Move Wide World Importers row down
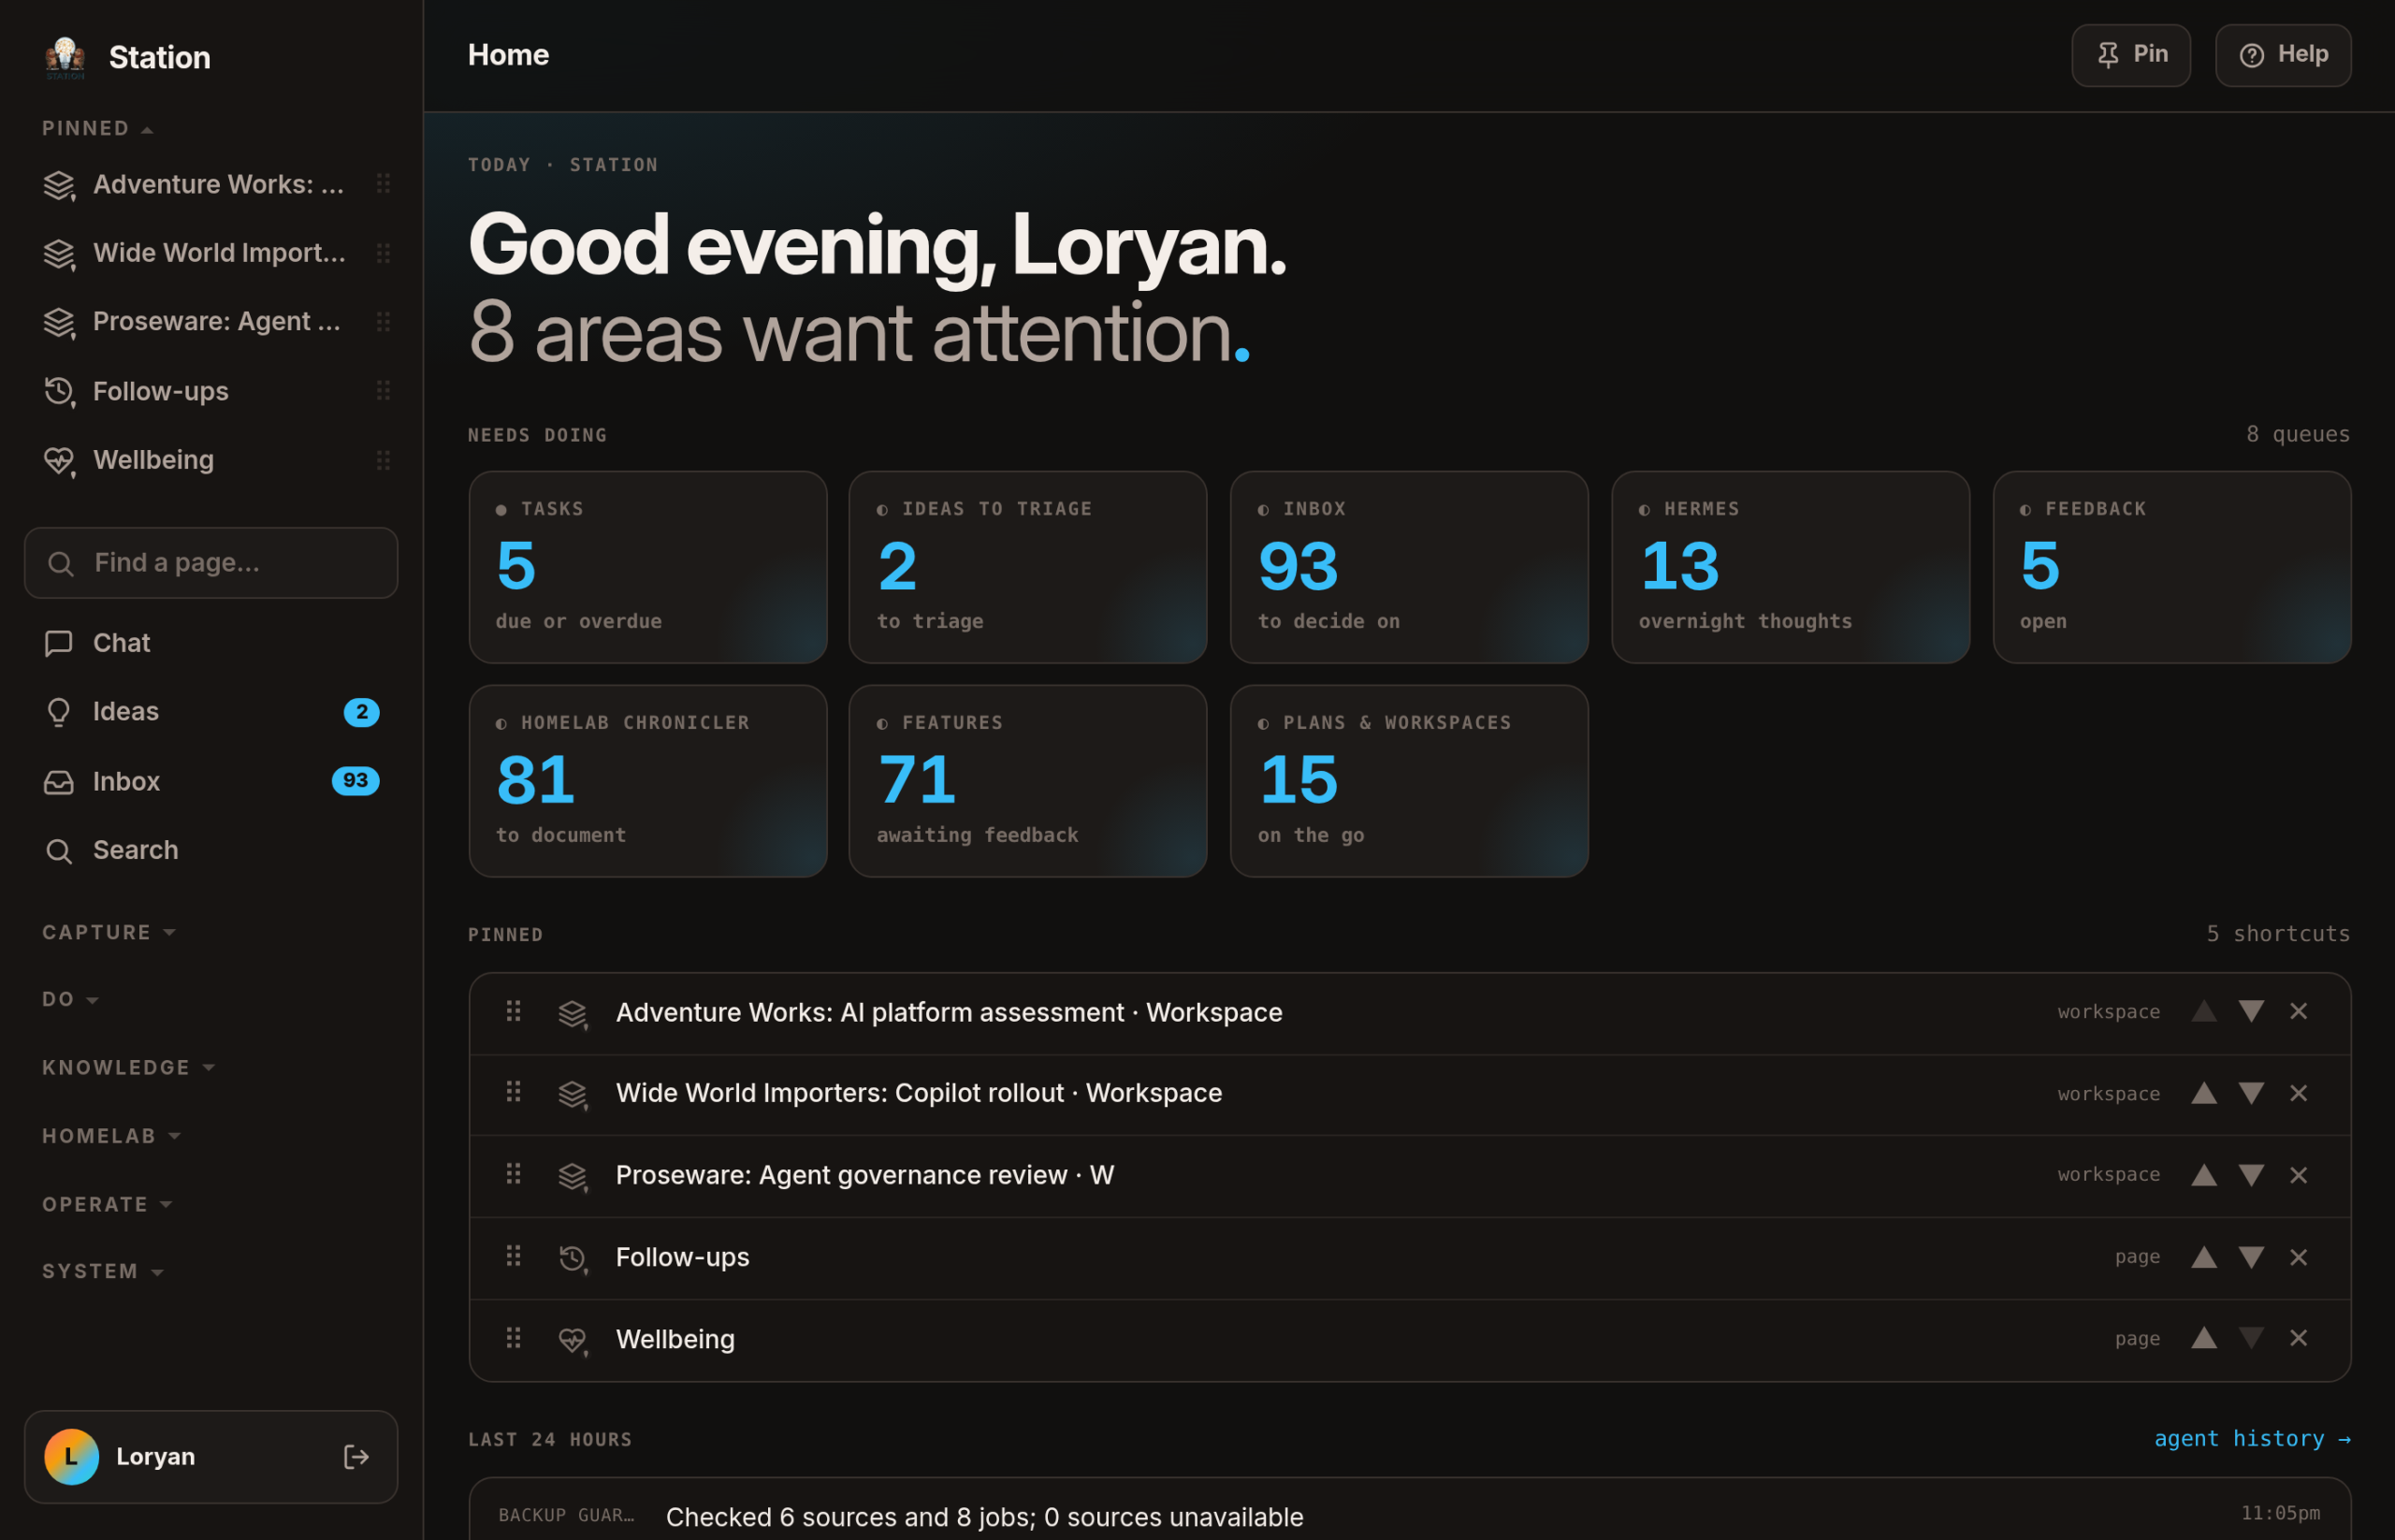This screenshot has height=1540, width=2395. 2251,1093
